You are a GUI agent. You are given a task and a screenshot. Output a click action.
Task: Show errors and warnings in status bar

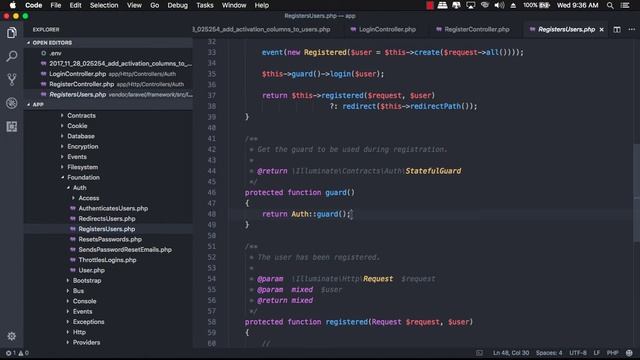click(17, 353)
